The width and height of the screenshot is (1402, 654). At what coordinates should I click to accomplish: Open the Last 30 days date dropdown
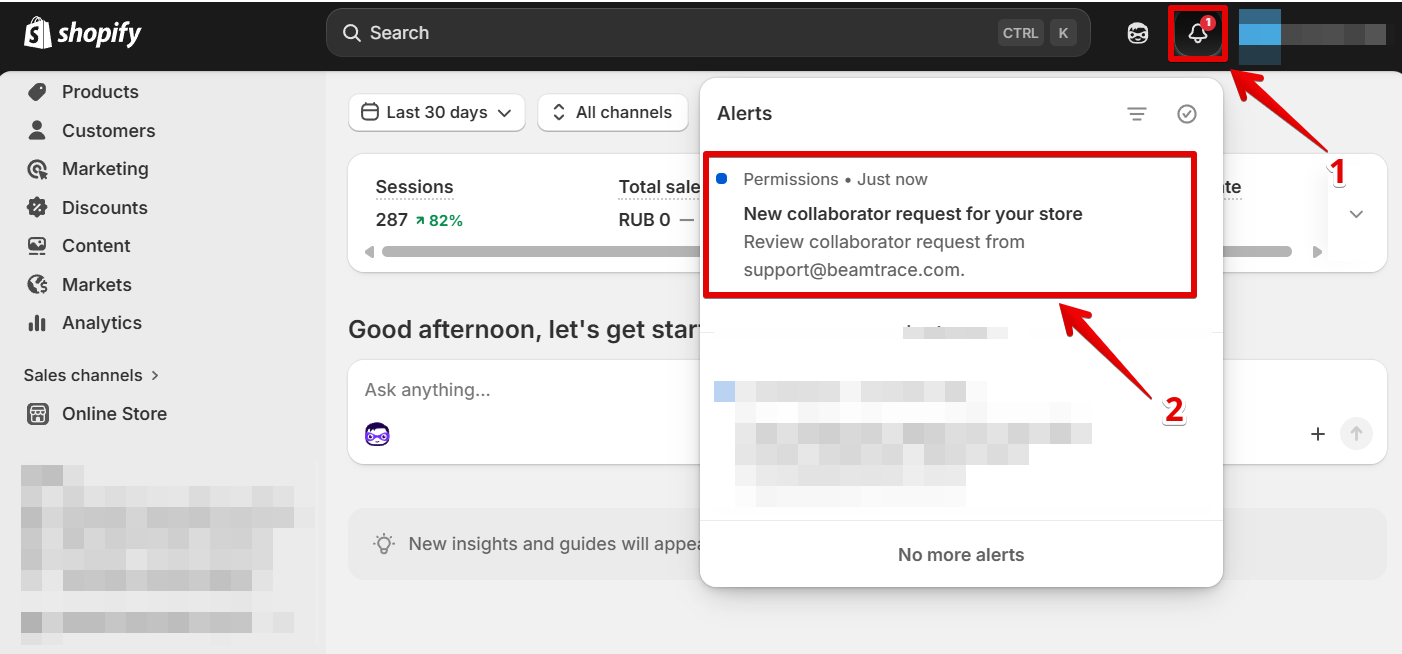tap(437, 113)
